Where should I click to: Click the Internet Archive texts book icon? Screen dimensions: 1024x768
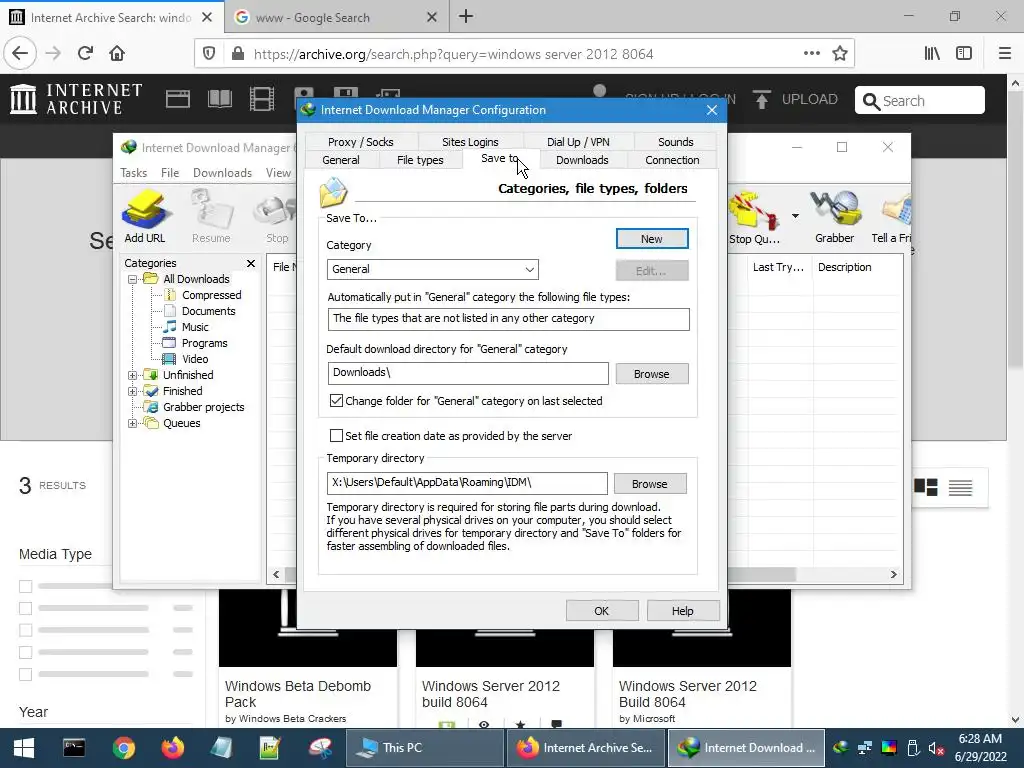pos(219,99)
